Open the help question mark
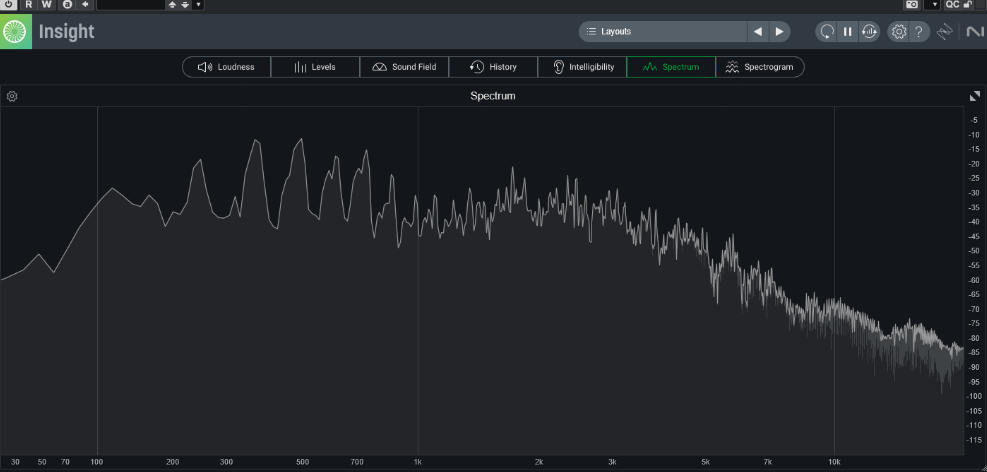This screenshot has width=987, height=472. pos(919,31)
